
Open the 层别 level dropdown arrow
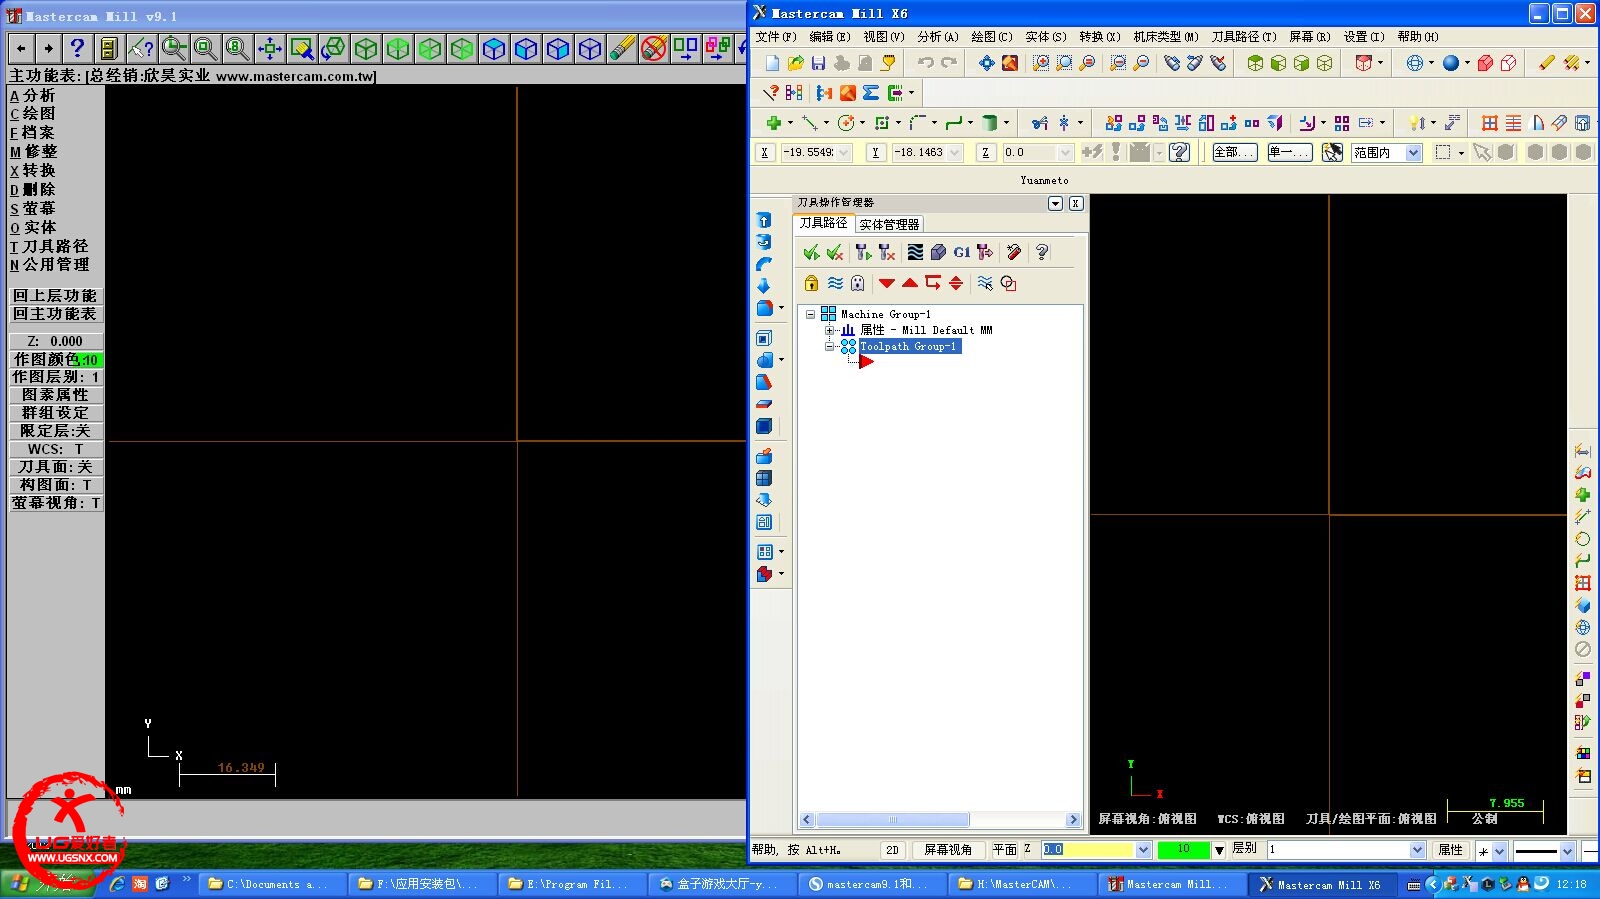pos(1417,850)
